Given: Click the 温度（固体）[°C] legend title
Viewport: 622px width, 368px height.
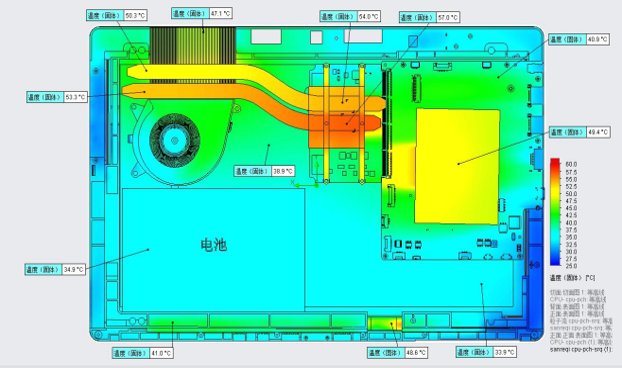Looking at the screenshot, I should pos(572,278).
